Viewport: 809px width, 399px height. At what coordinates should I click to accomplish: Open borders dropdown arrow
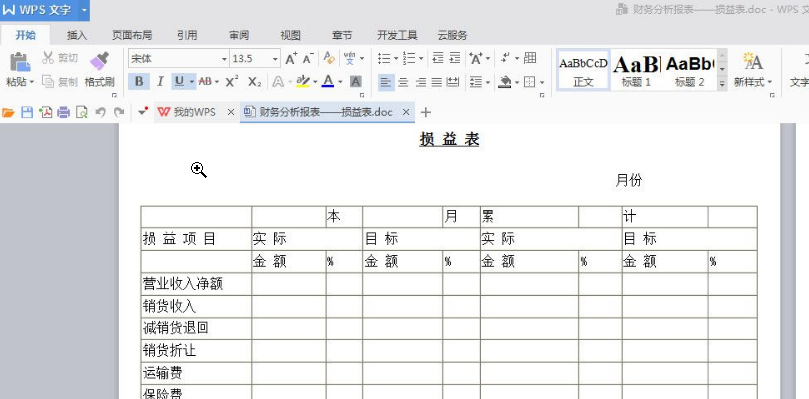point(542,82)
